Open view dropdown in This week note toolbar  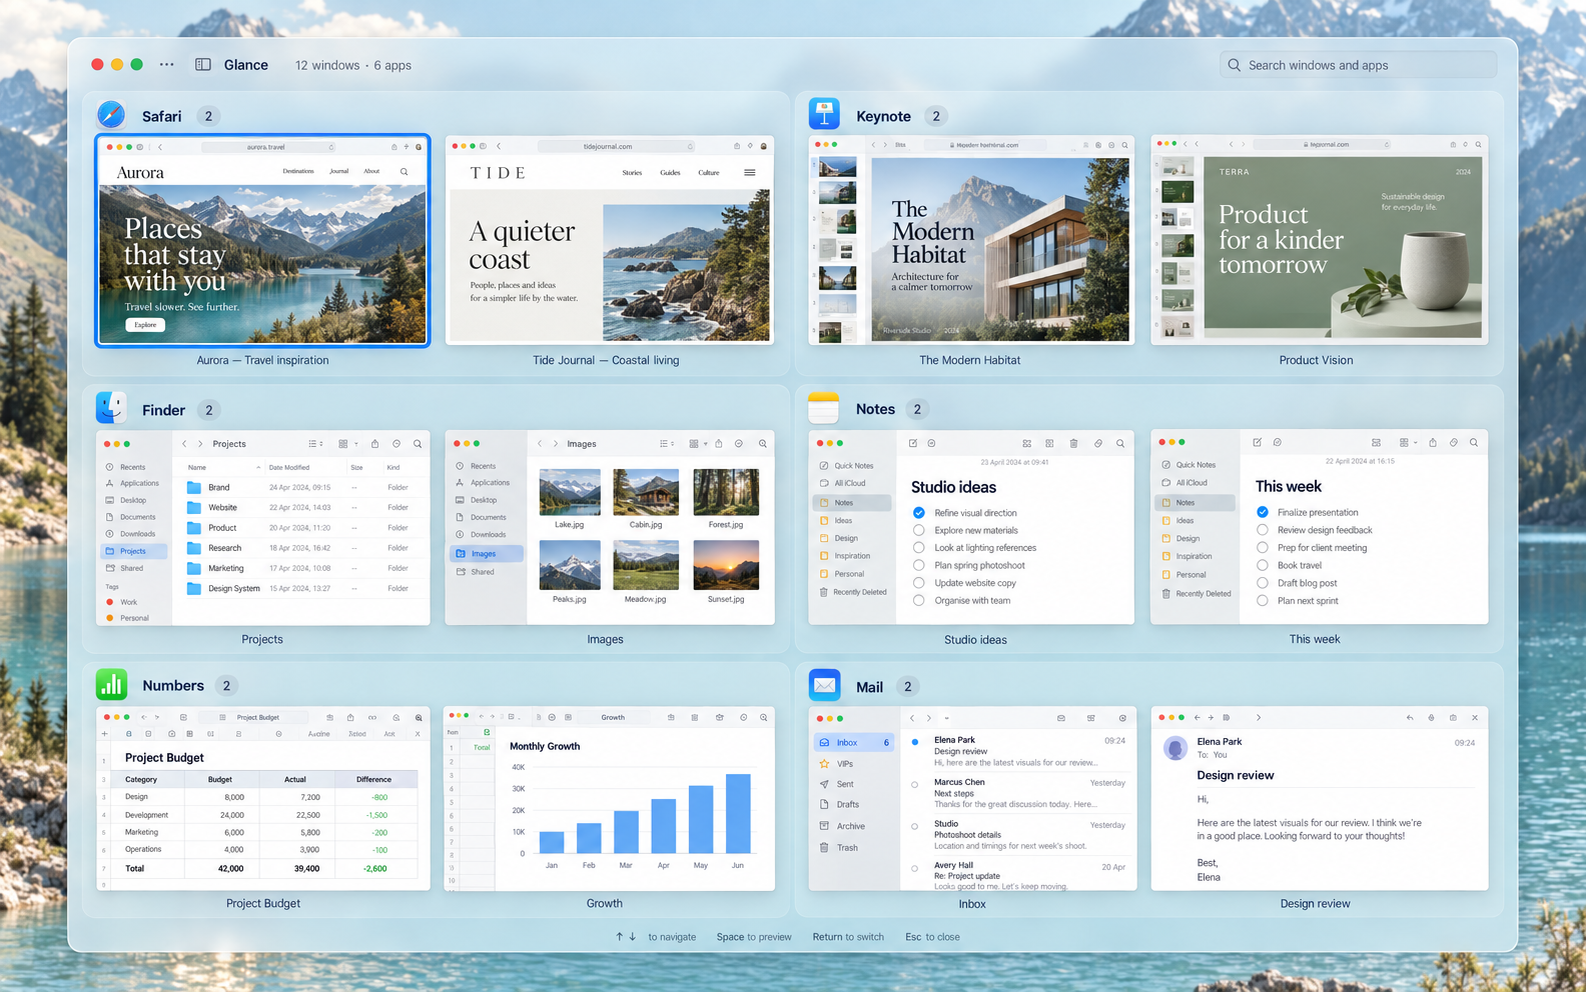1408,442
